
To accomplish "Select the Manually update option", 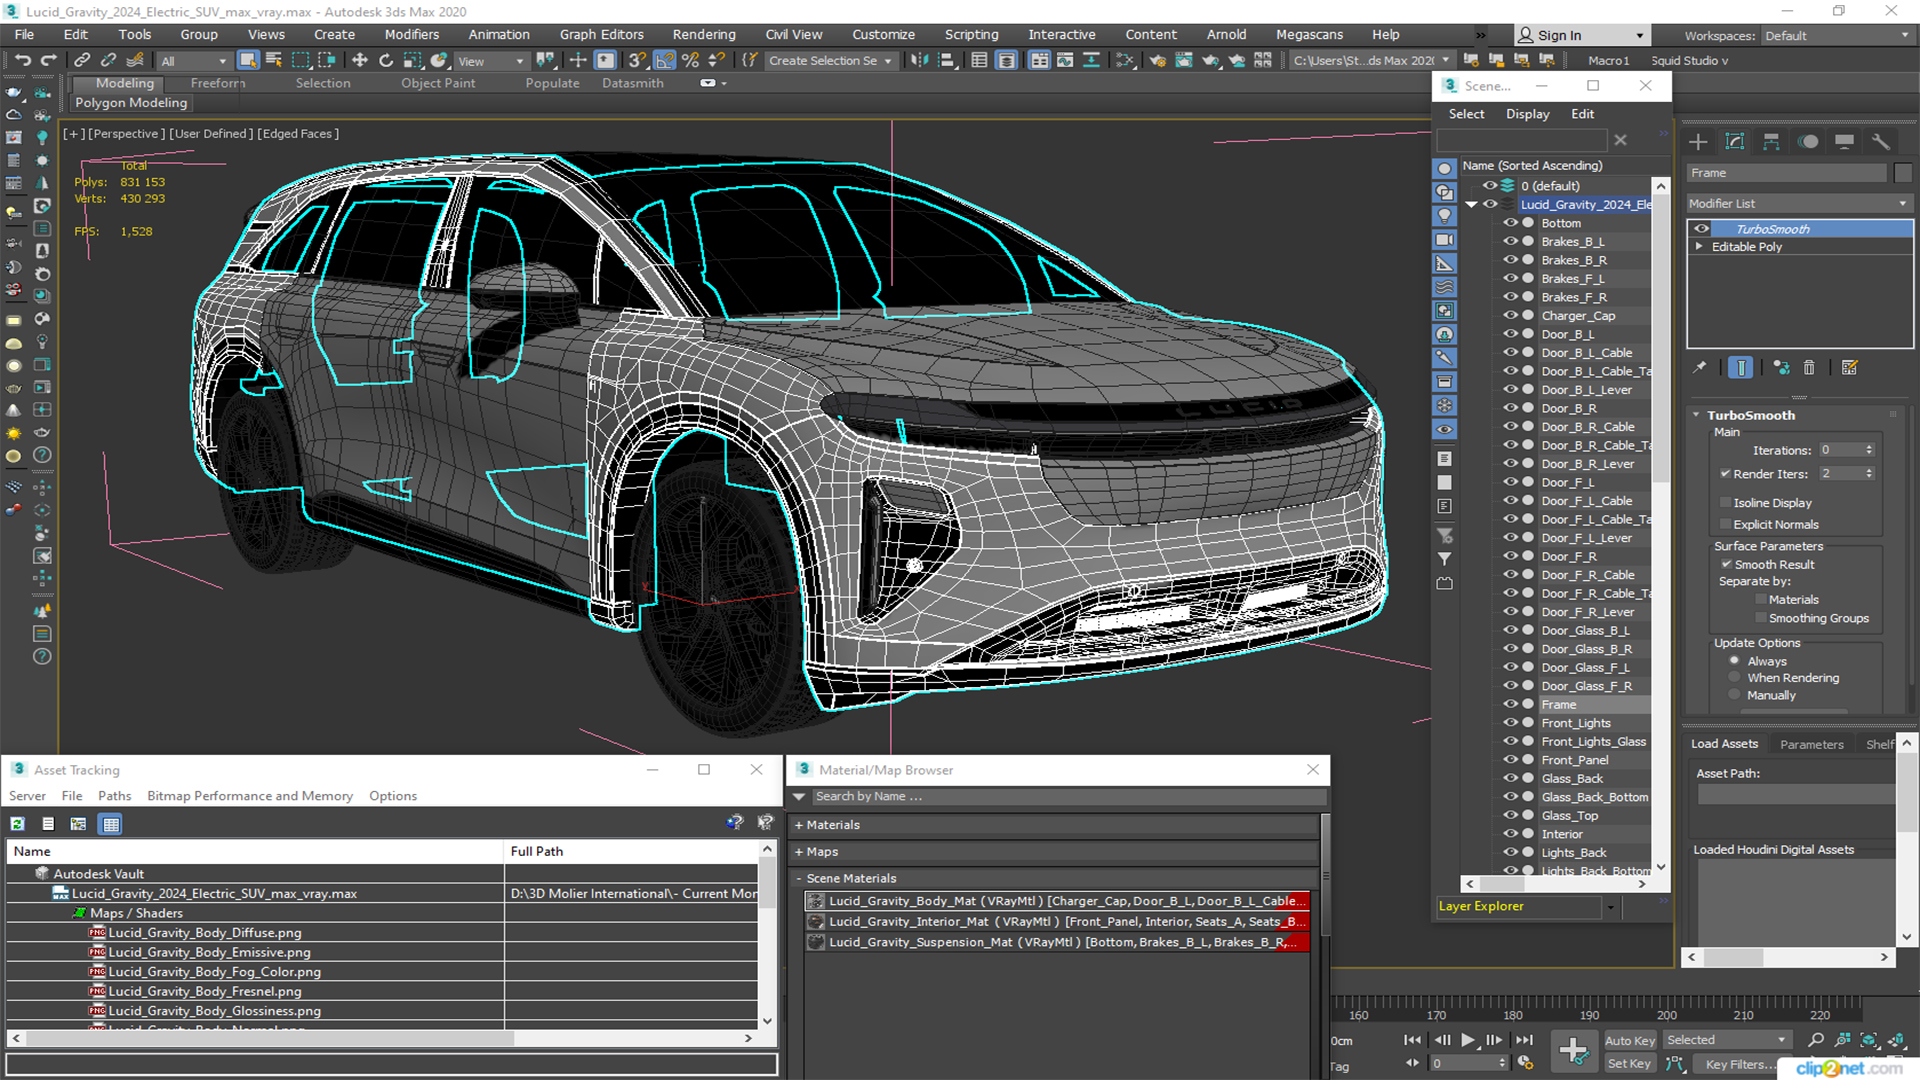I will tap(1735, 696).
